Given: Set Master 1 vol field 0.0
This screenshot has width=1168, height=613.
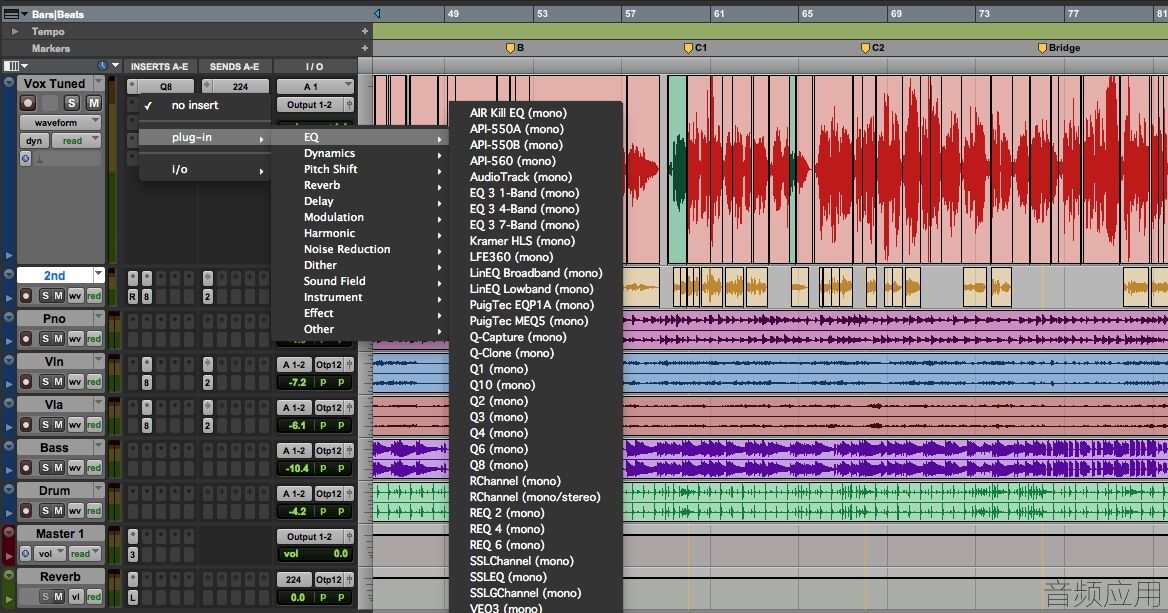Looking at the screenshot, I should (315, 553).
